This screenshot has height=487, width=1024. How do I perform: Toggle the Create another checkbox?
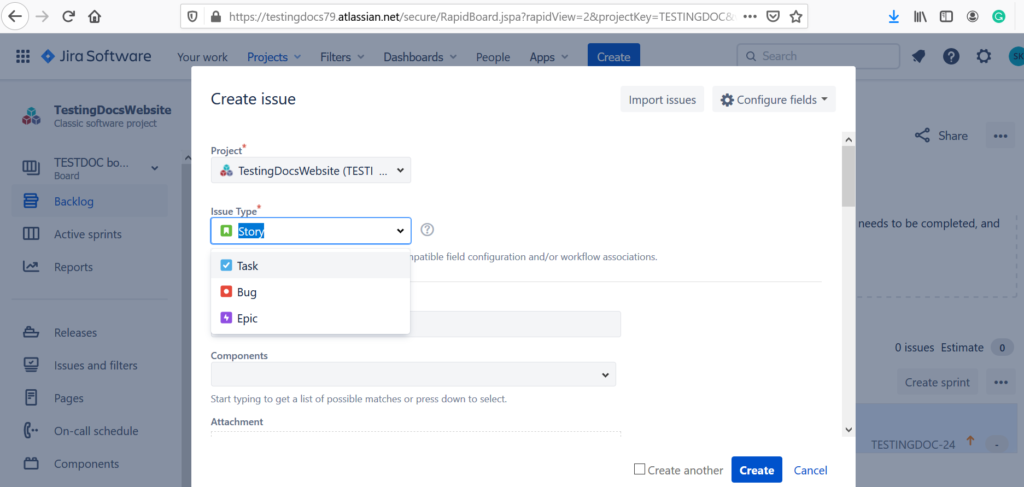pyautogui.click(x=640, y=470)
